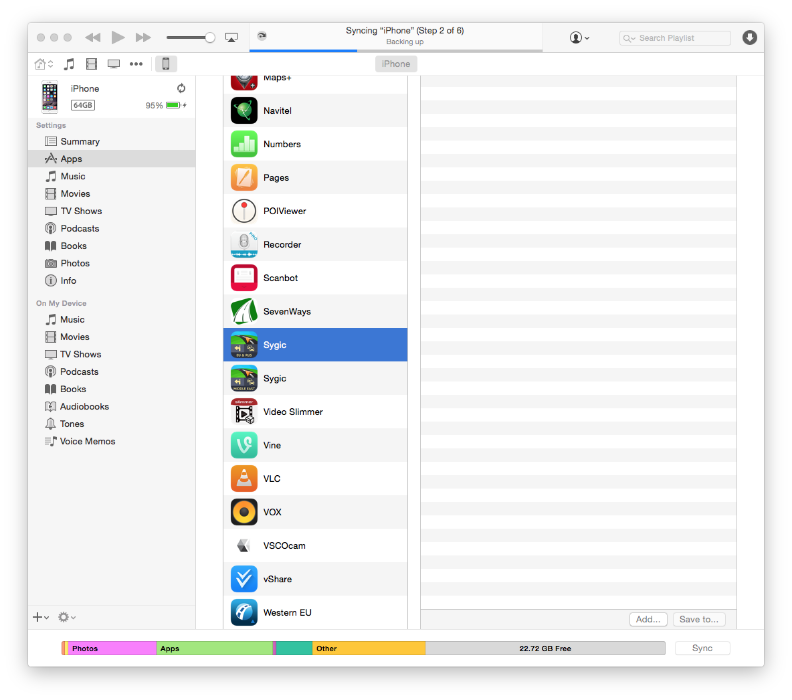Click the Other storage segment
Viewport: 792px width, 700px height.
click(x=369, y=648)
